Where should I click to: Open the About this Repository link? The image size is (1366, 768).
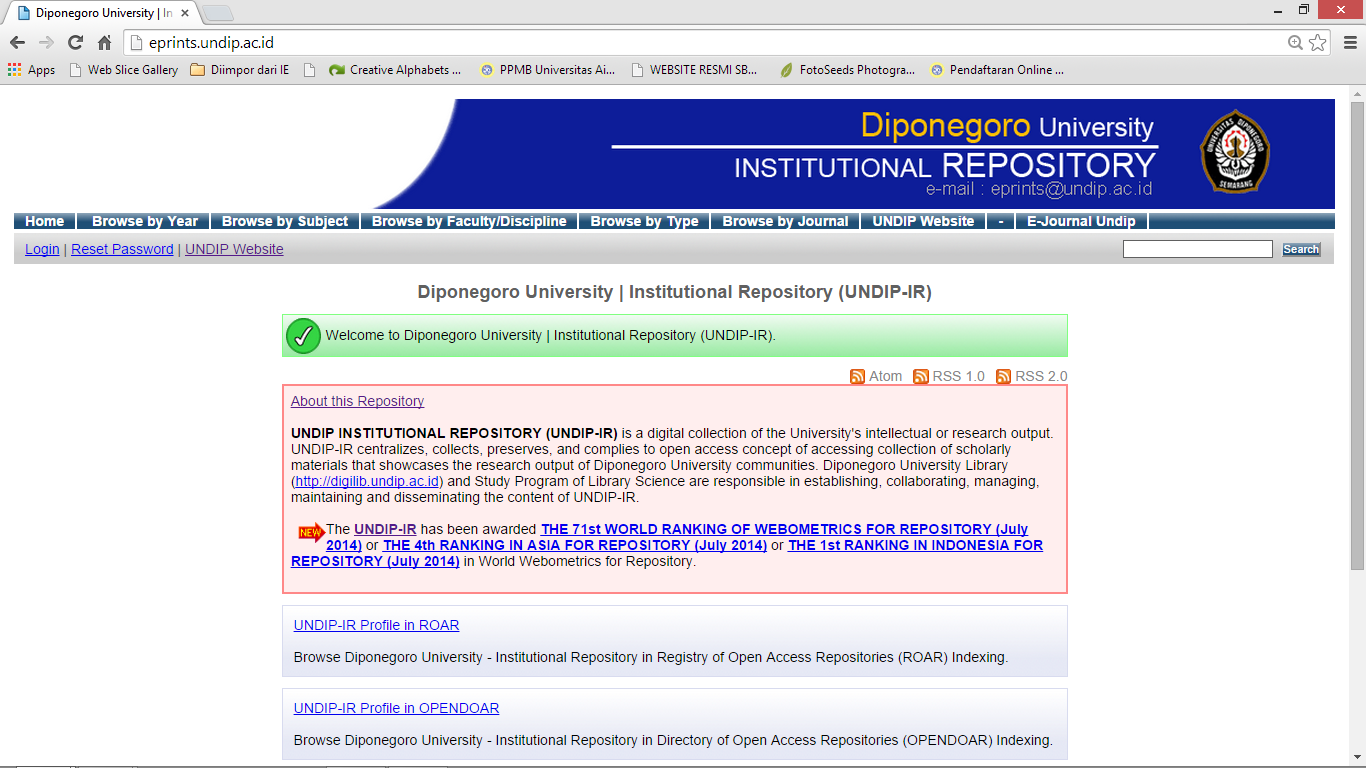click(x=357, y=401)
